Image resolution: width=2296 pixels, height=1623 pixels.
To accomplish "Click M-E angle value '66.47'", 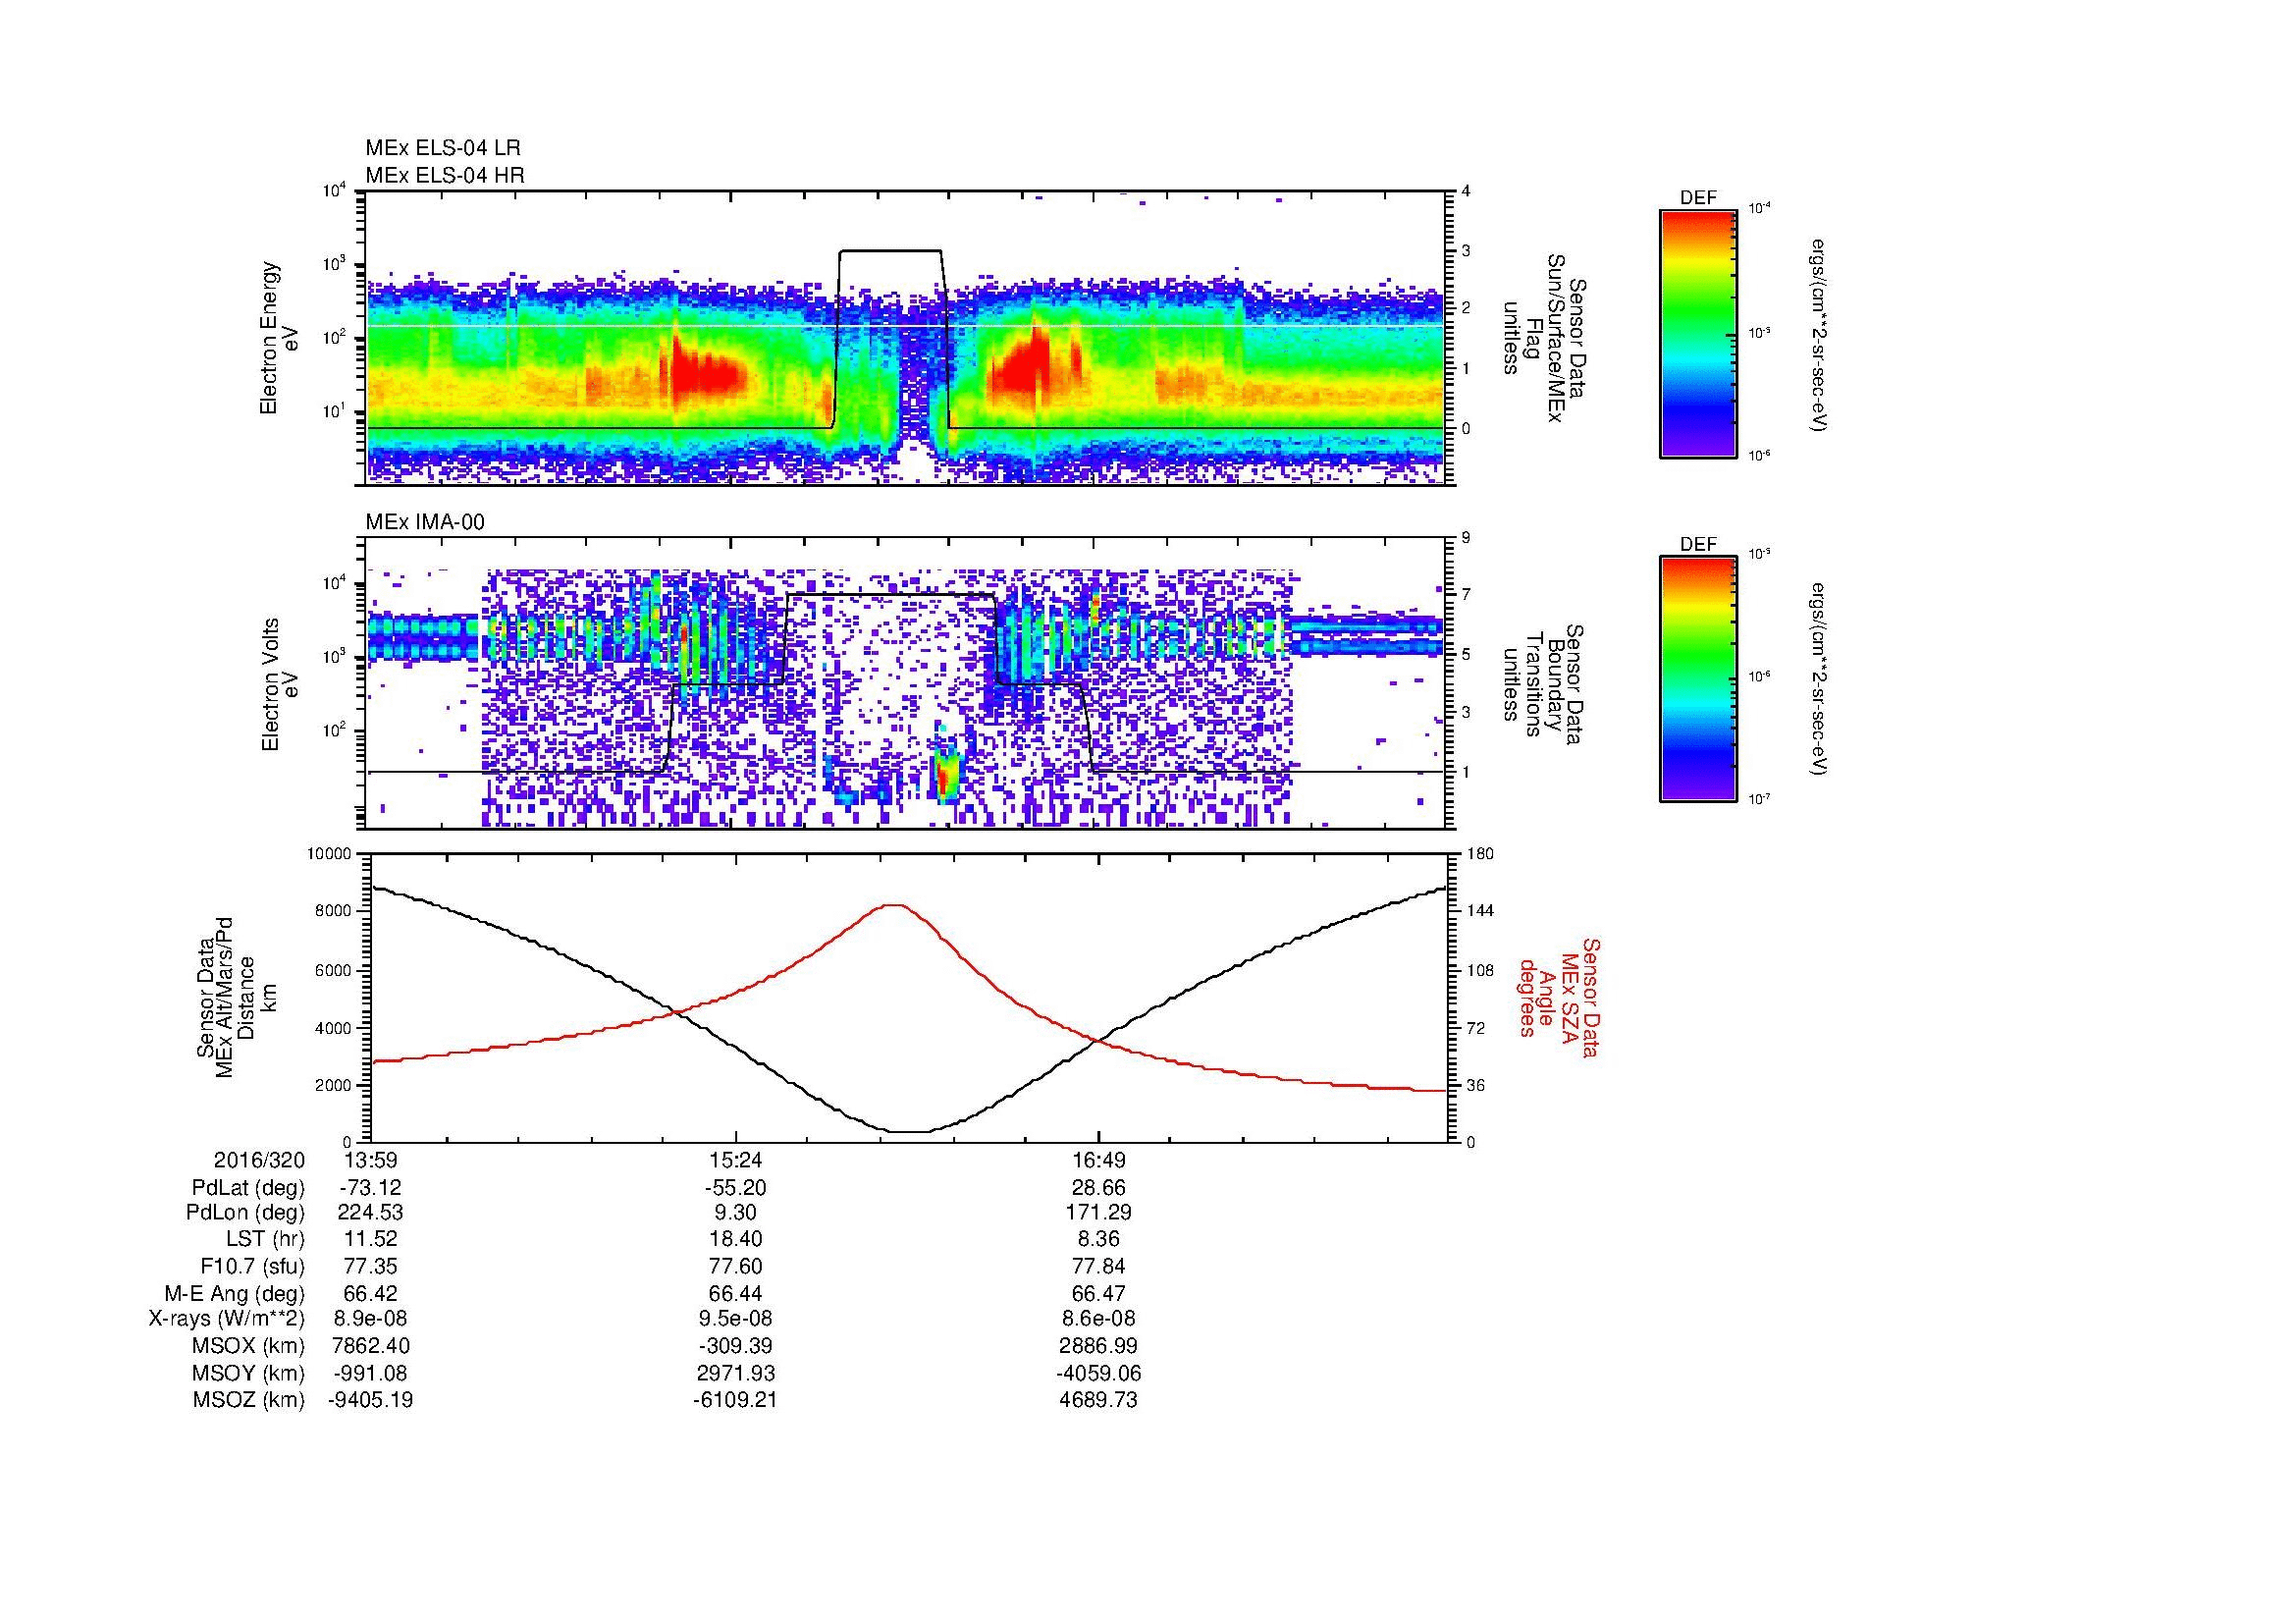I will (x=1098, y=1293).
